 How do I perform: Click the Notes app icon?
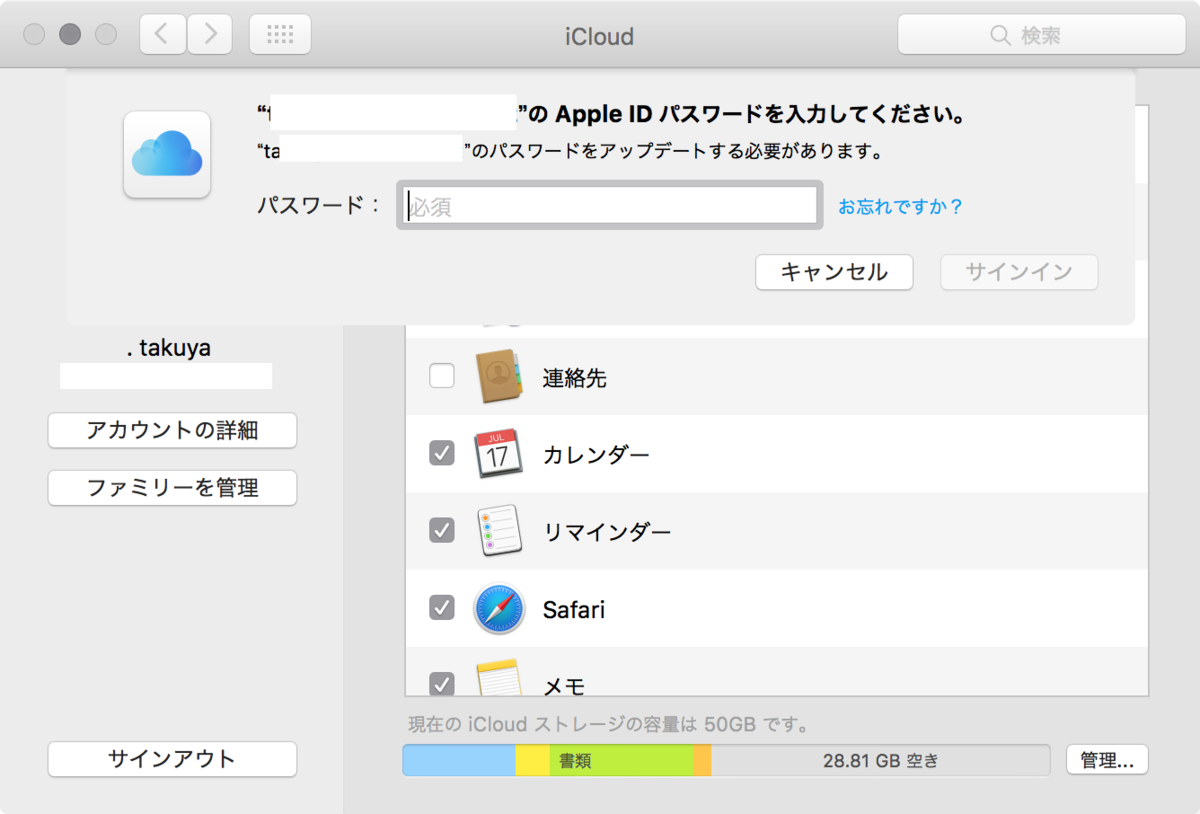(x=499, y=679)
